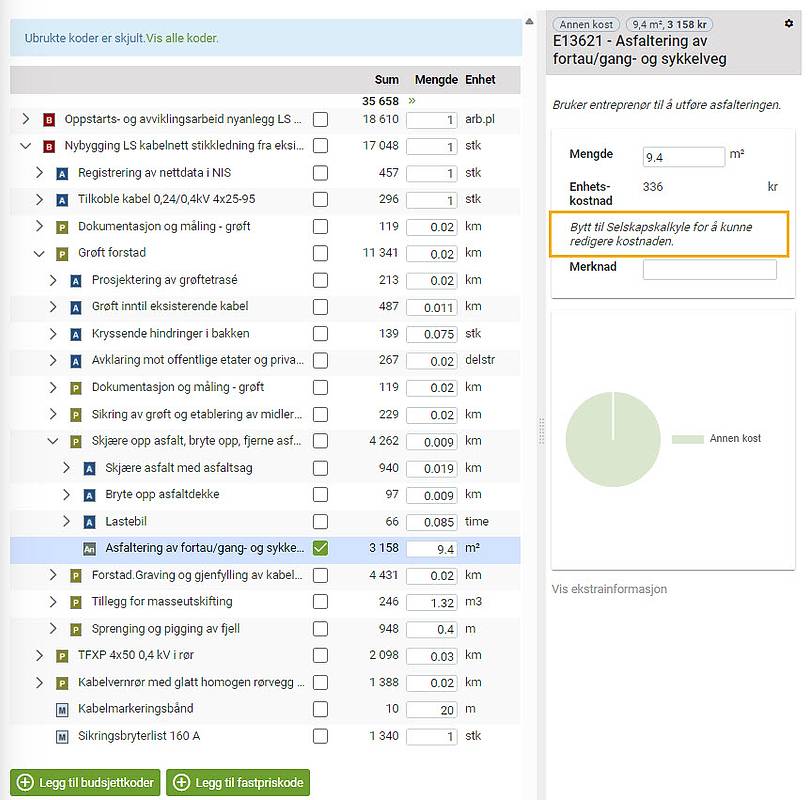
Task: Click P icon of Grøft forstad row
Action: tap(62, 254)
